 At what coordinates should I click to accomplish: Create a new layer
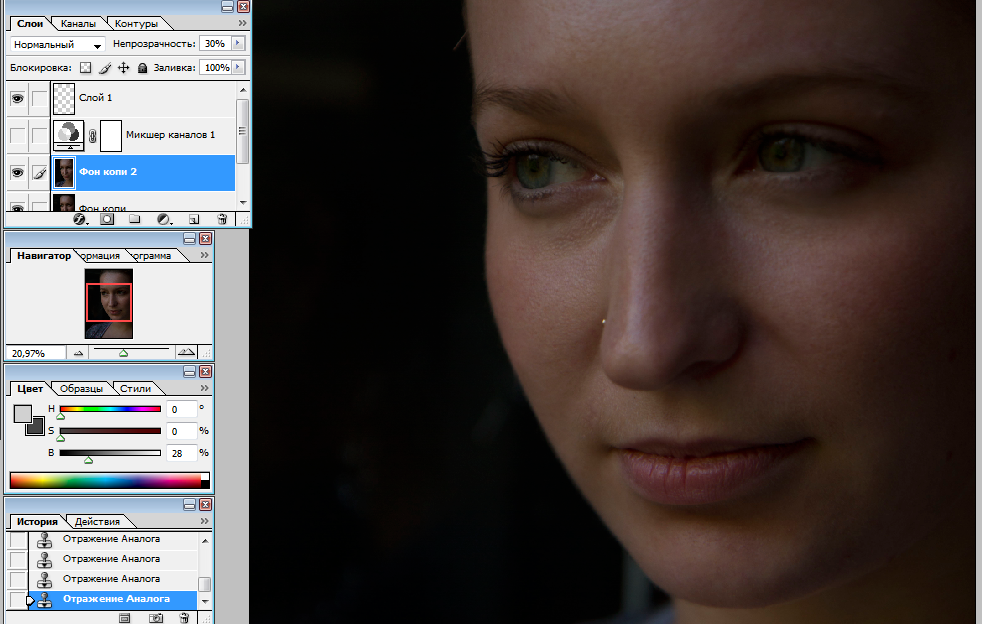(x=194, y=219)
